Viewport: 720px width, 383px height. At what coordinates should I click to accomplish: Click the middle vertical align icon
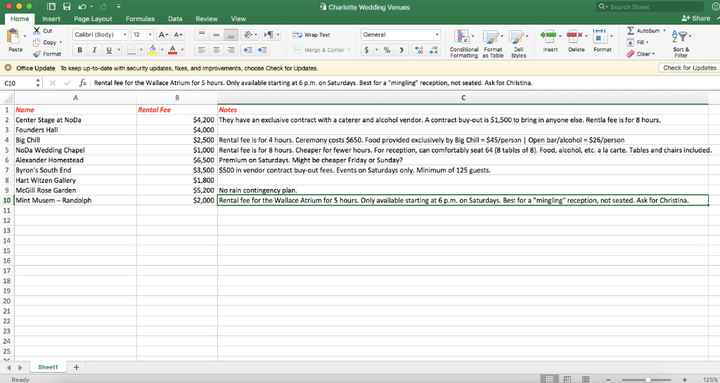[x=216, y=35]
